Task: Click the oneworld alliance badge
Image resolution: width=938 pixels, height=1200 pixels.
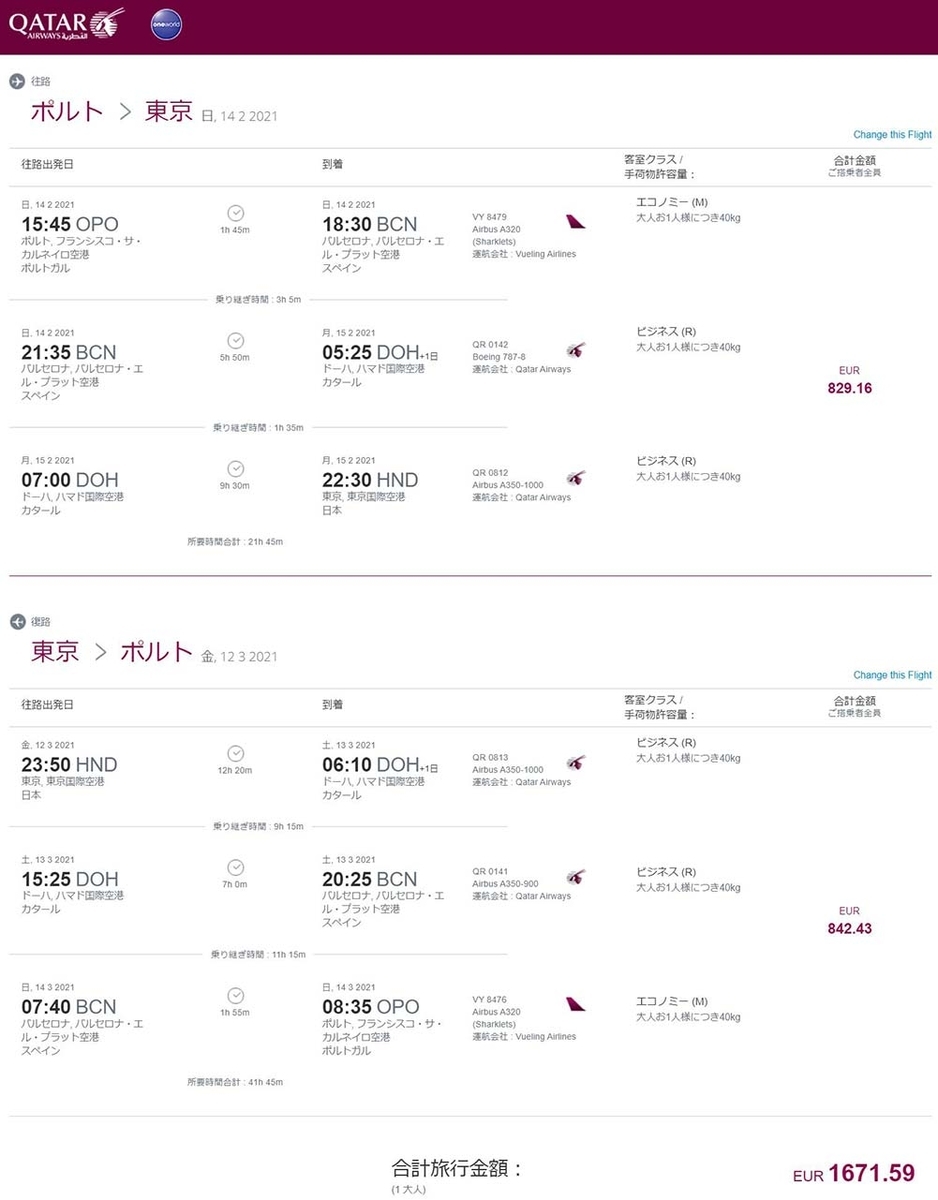Action: point(166,25)
